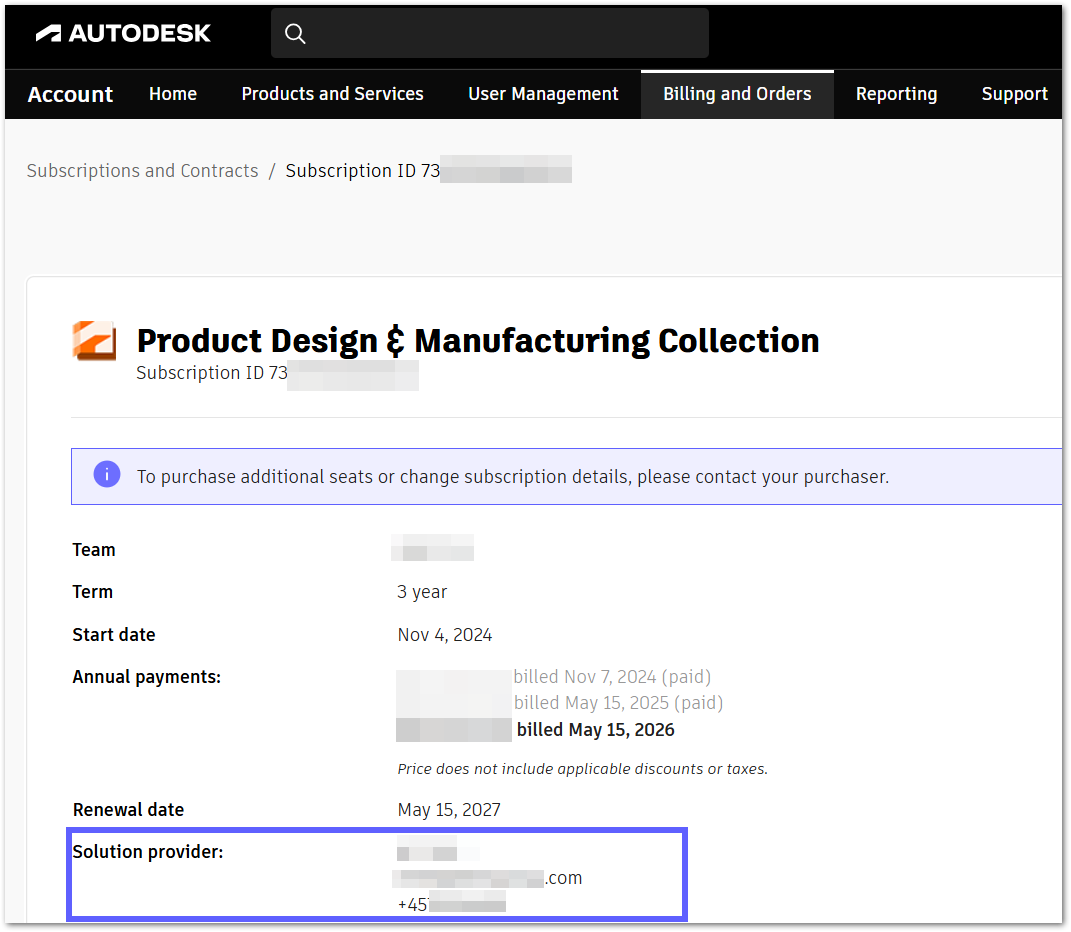Select the Subscription ID text under the product title
The image size is (1071, 932).
tap(277, 372)
